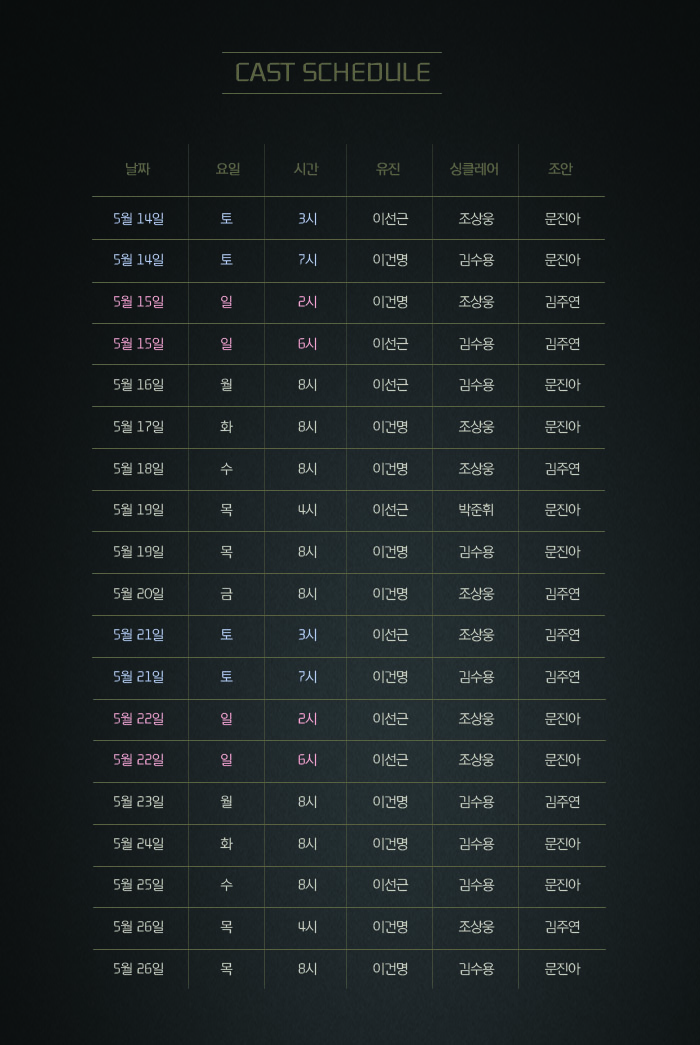Click the 조안 column header
This screenshot has width=700, height=1045.
(561, 169)
